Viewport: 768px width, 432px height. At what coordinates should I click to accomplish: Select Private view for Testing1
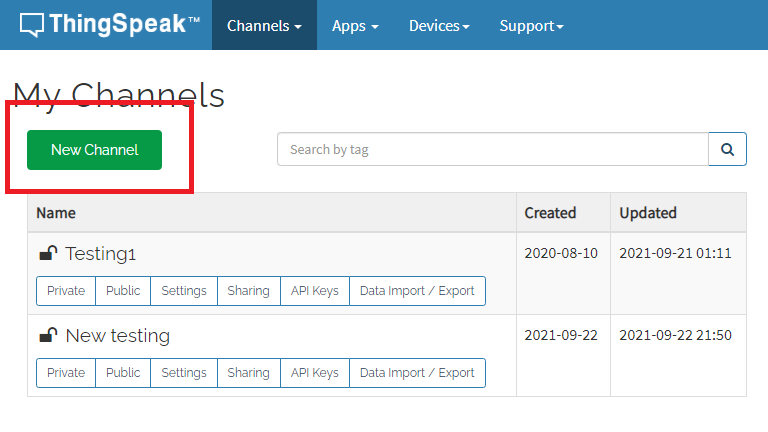[x=66, y=291]
